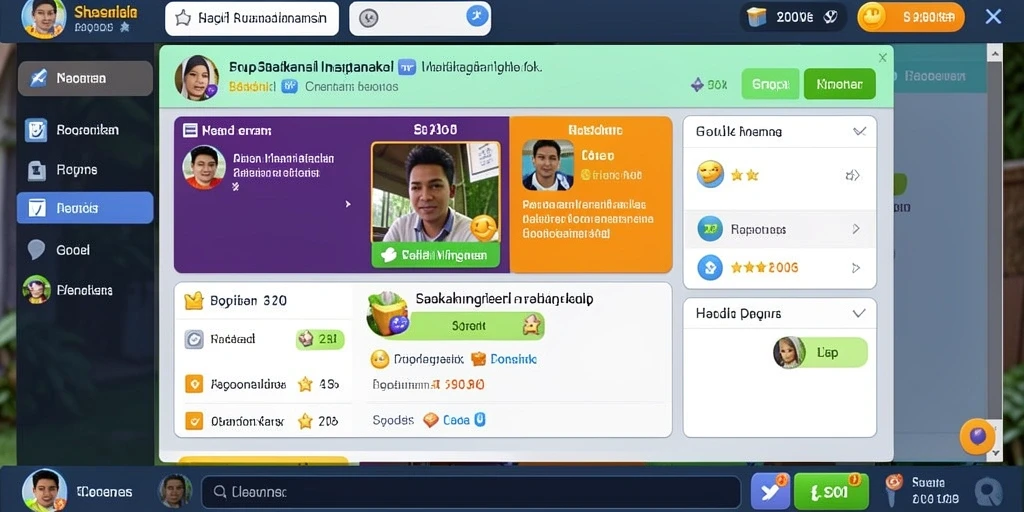
Task: Toggle the round checkbox beside Radand
Action: coord(194,339)
